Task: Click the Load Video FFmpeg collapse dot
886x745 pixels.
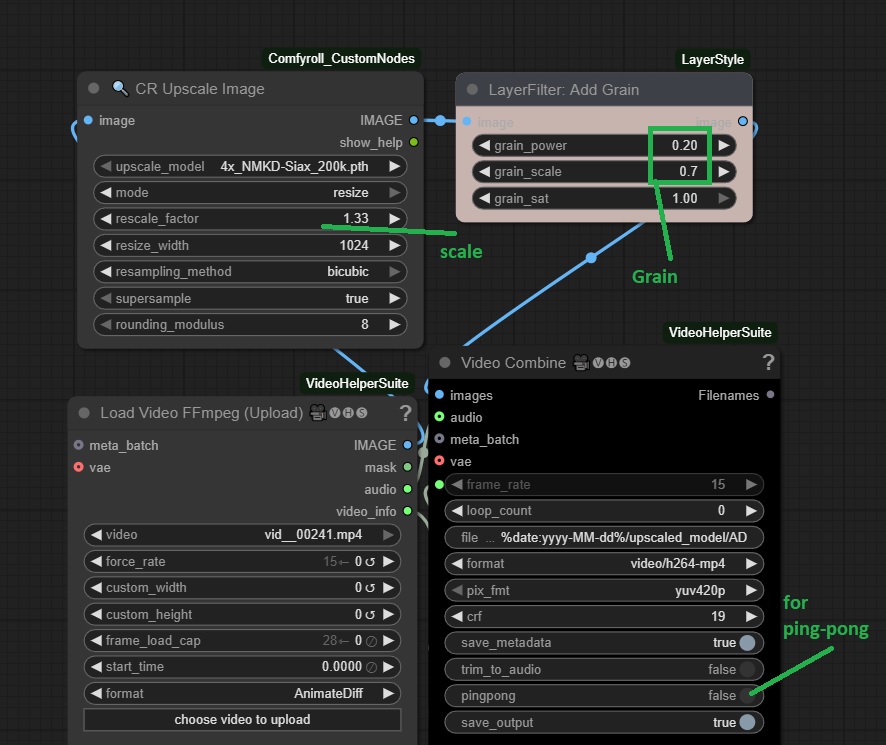Action: tap(85, 412)
